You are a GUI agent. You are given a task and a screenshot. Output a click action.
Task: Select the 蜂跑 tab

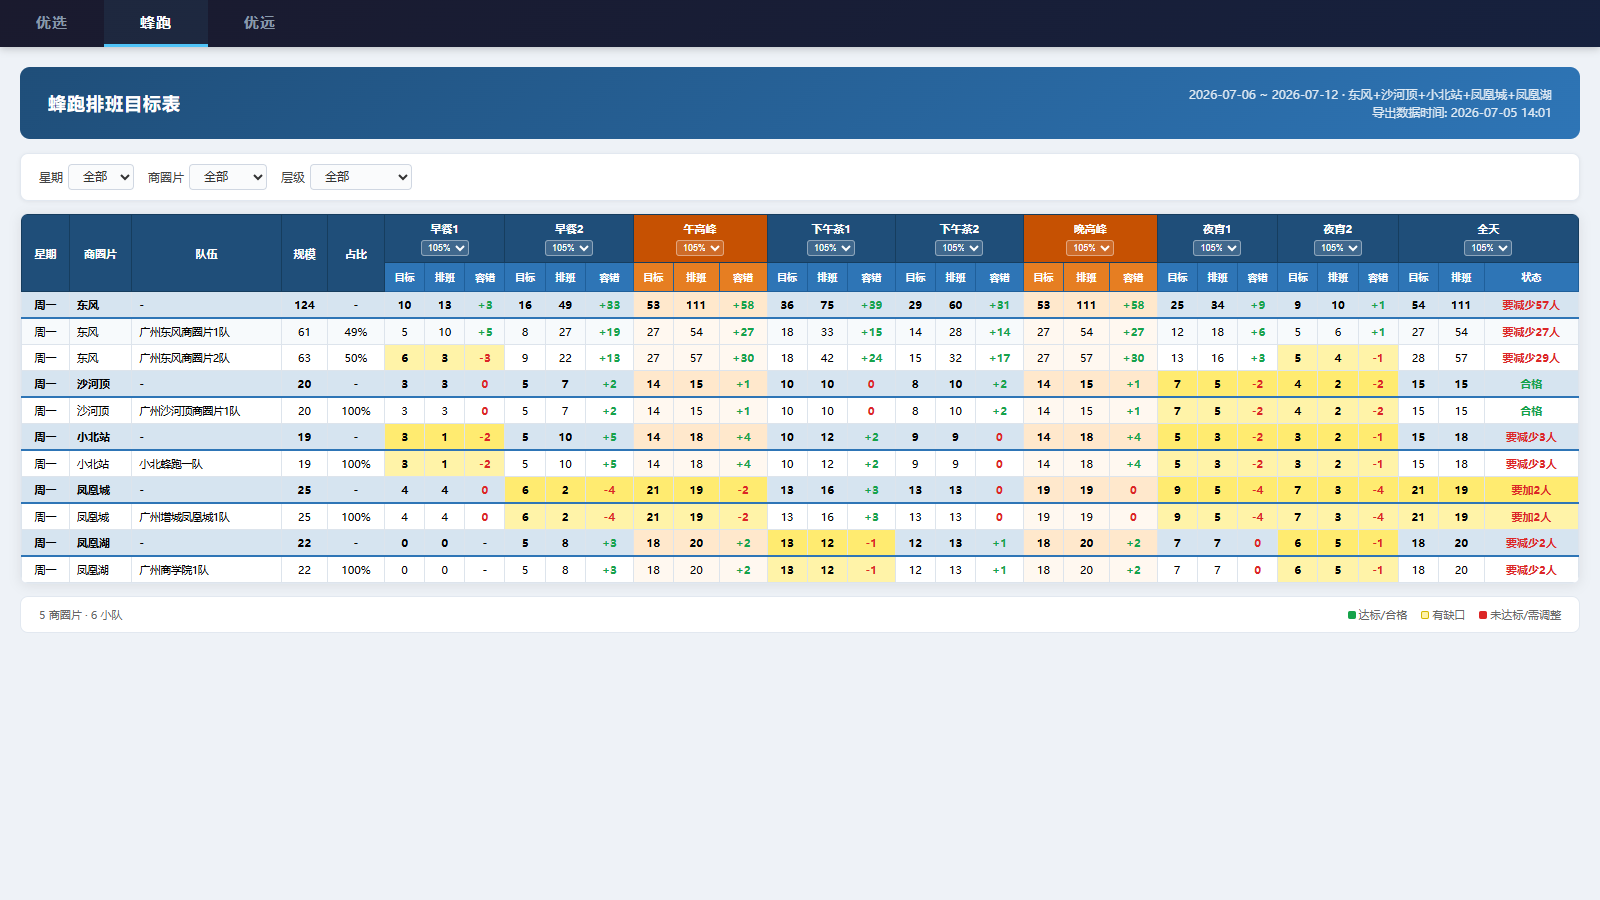tap(156, 23)
